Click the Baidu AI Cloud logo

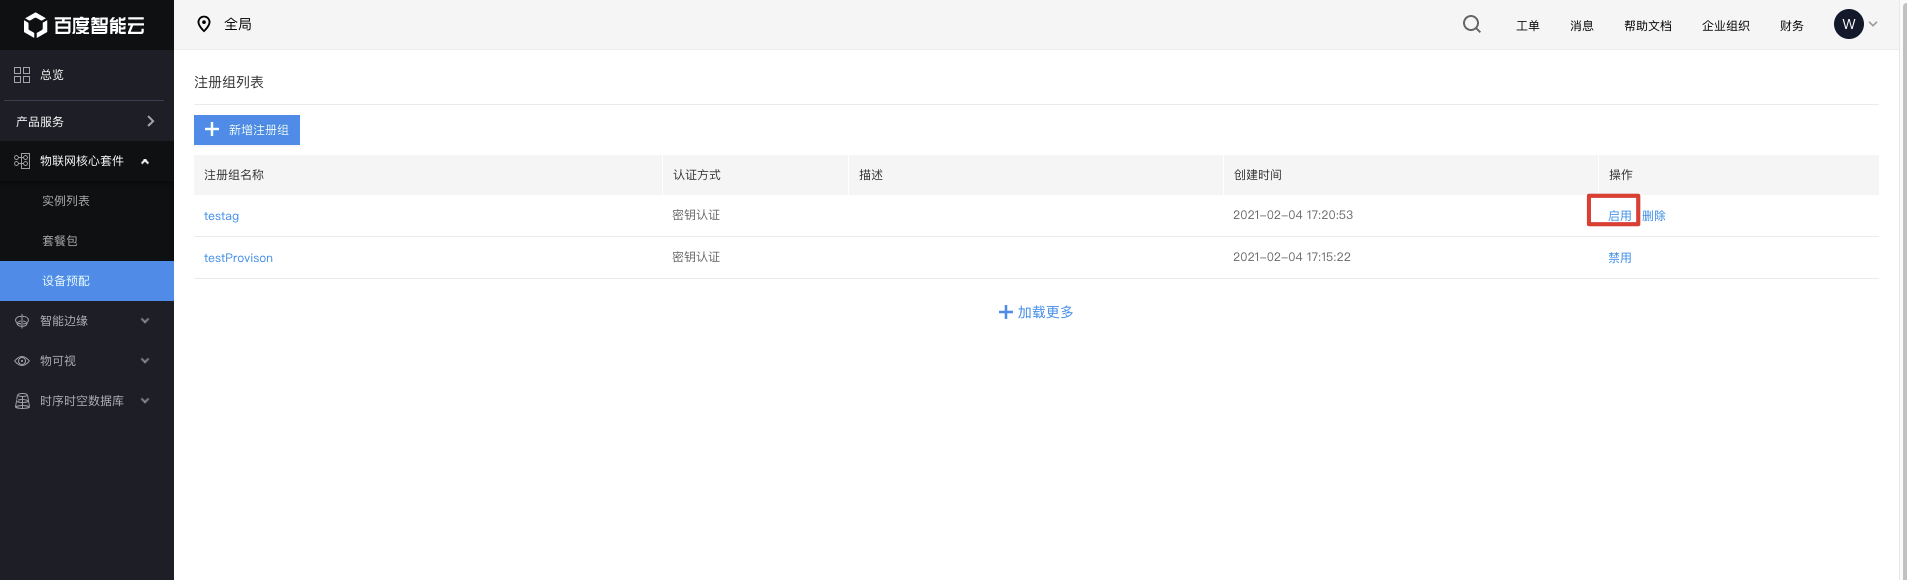pyautogui.click(x=84, y=25)
